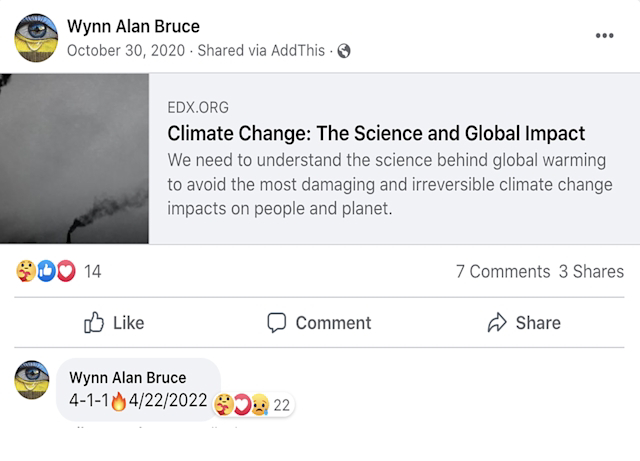Click the Comment speech bubble icon
The width and height of the screenshot is (640, 461).
pyautogui.click(x=277, y=322)
